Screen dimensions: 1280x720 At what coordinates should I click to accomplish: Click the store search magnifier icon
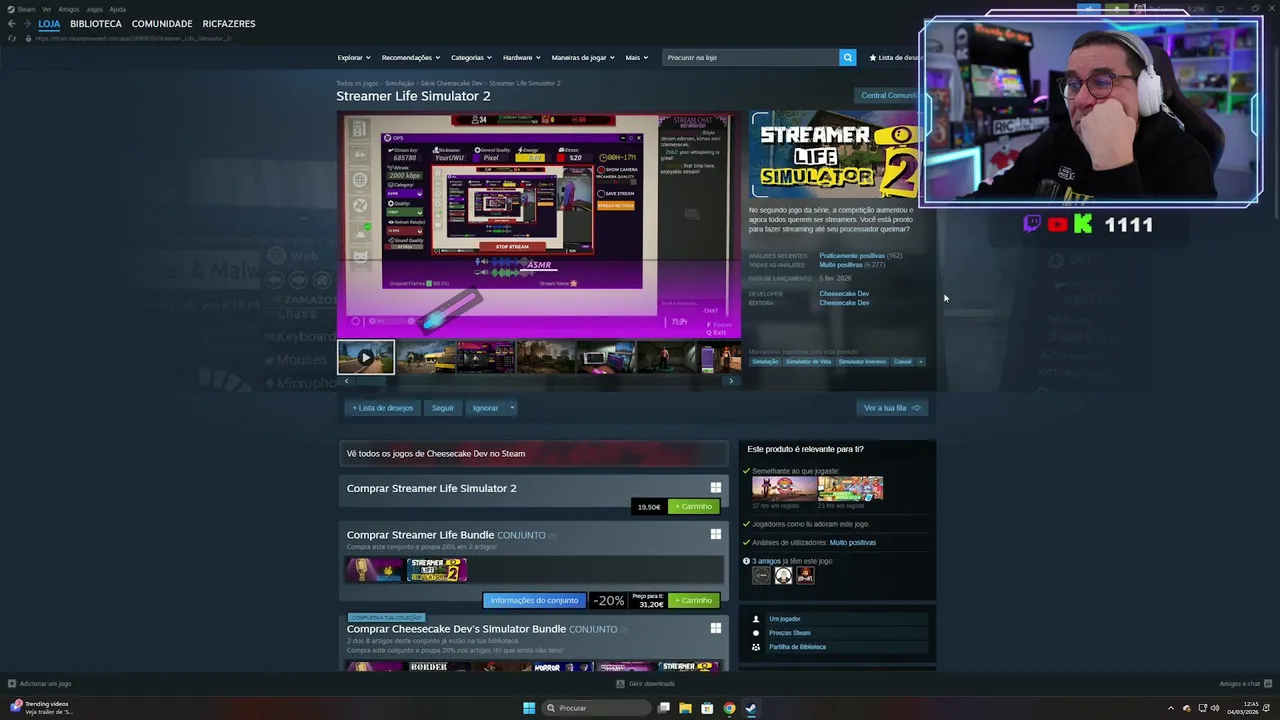(847, 57)
